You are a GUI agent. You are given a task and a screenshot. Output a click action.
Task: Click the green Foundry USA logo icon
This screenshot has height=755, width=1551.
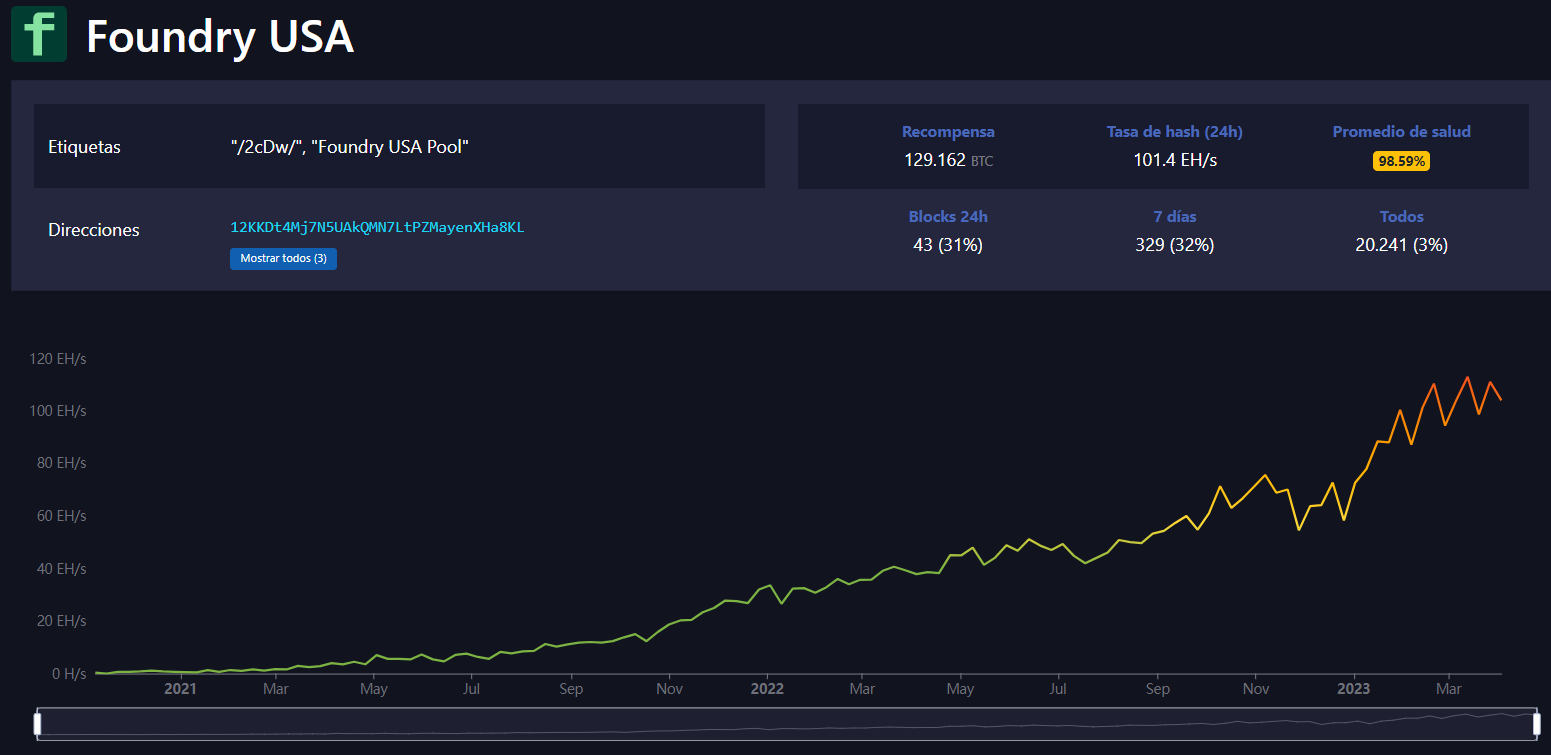[x=39, y=34]
